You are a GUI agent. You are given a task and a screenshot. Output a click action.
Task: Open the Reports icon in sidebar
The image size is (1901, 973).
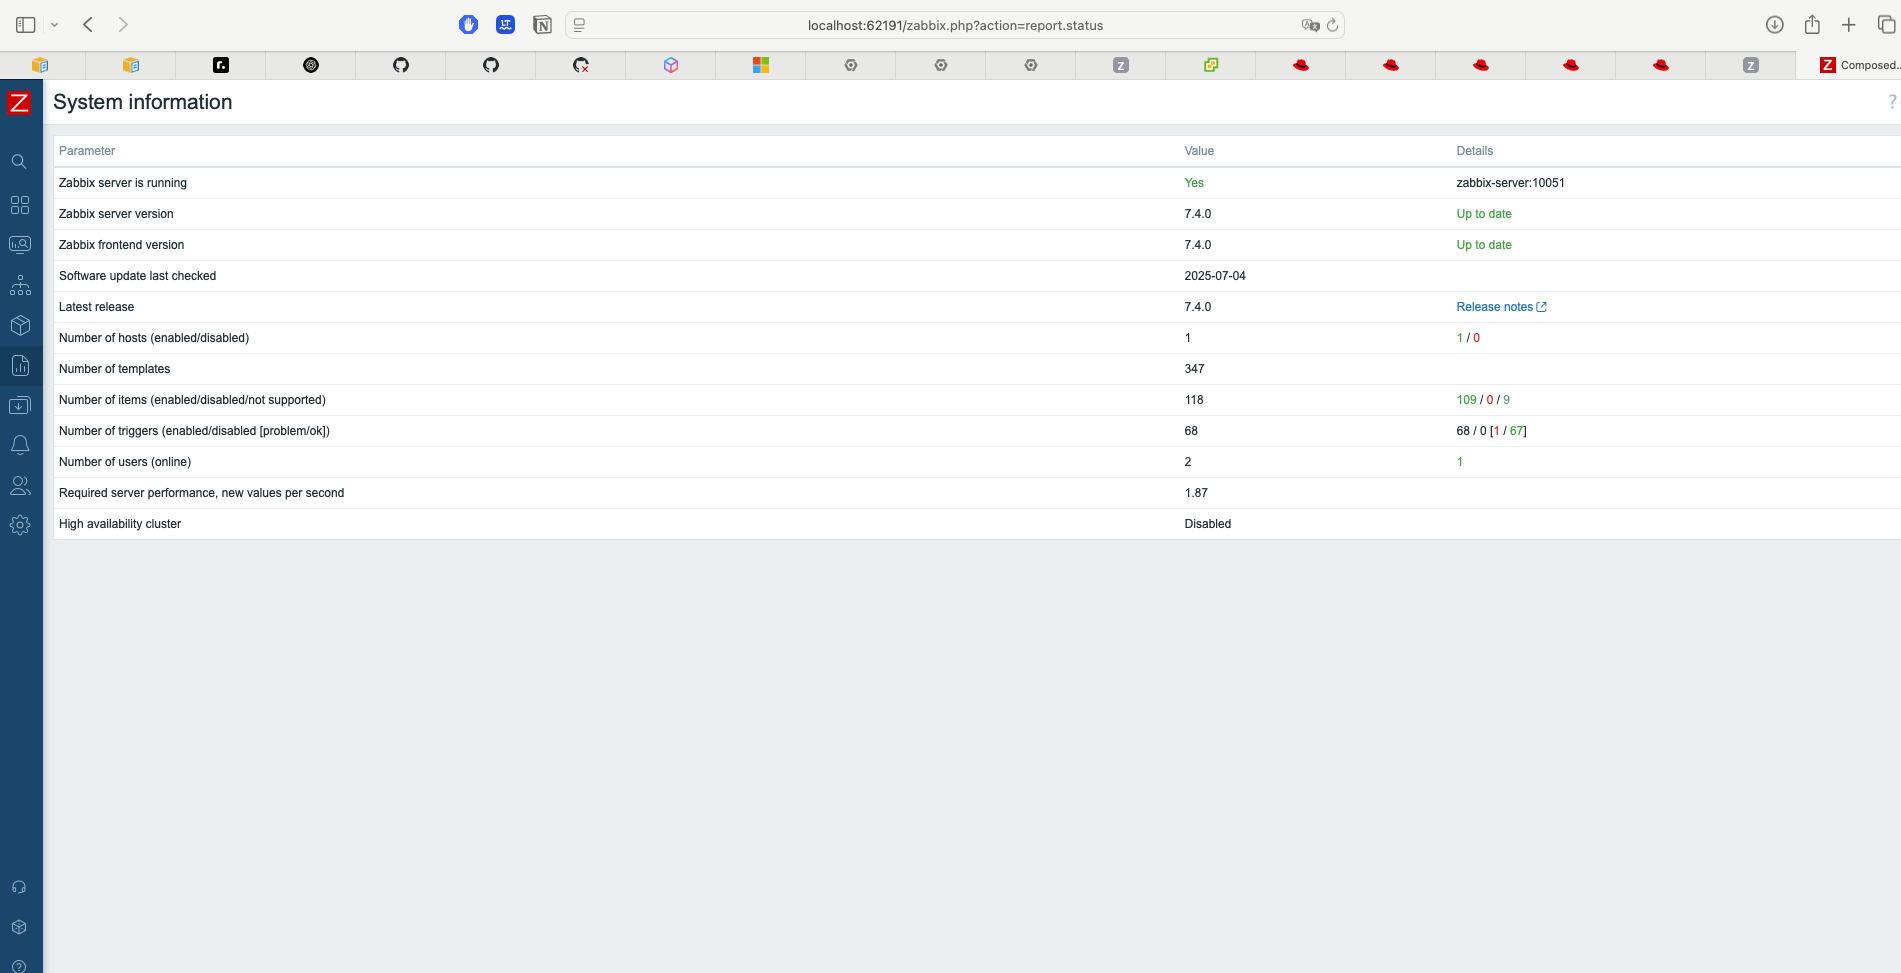pos(20,366)
